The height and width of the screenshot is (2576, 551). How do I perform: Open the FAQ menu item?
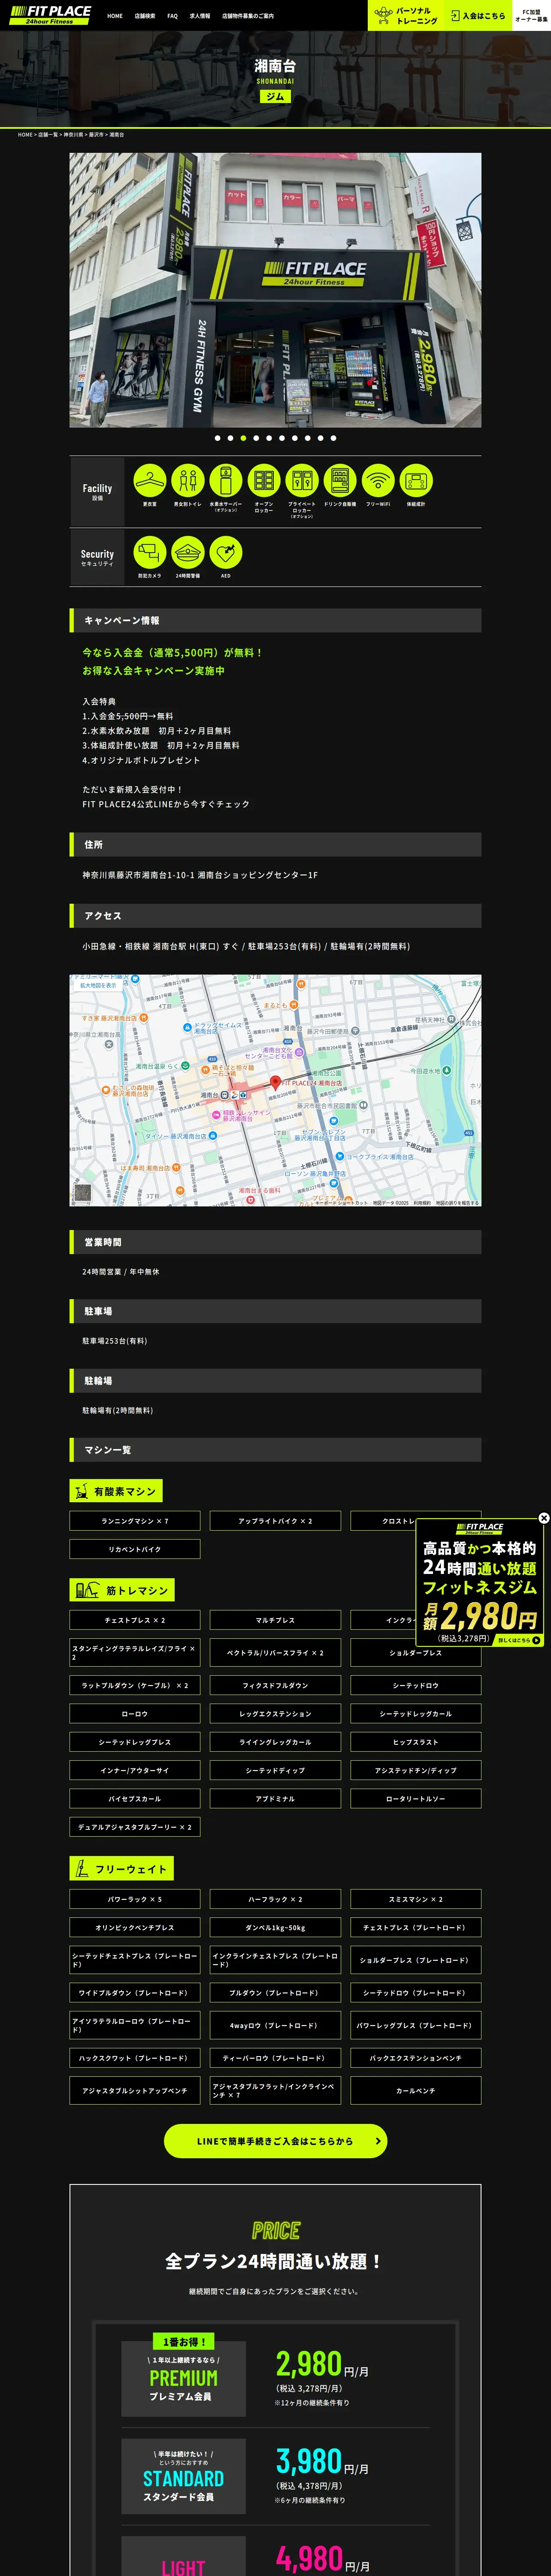click(172, 16)
